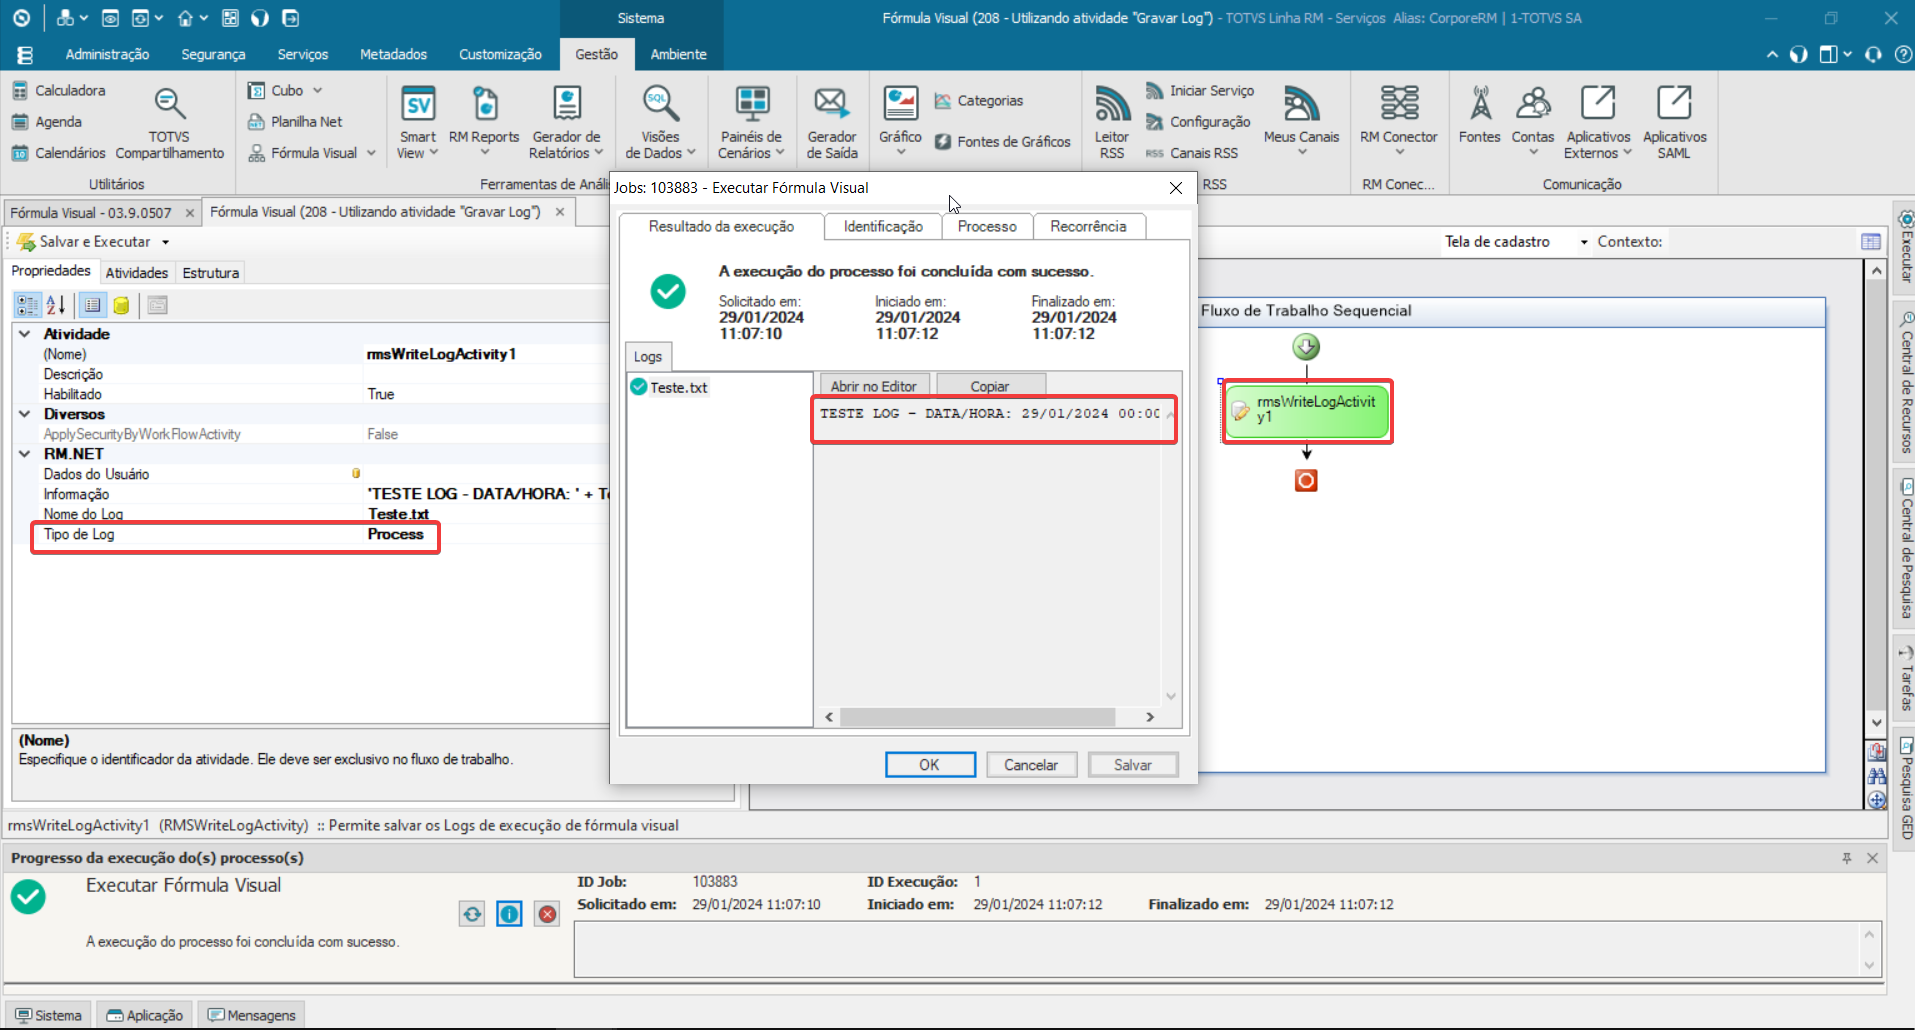Click Salvar e Executar button
This screenshot has height=1030, width=1915.
pos(84,242)
